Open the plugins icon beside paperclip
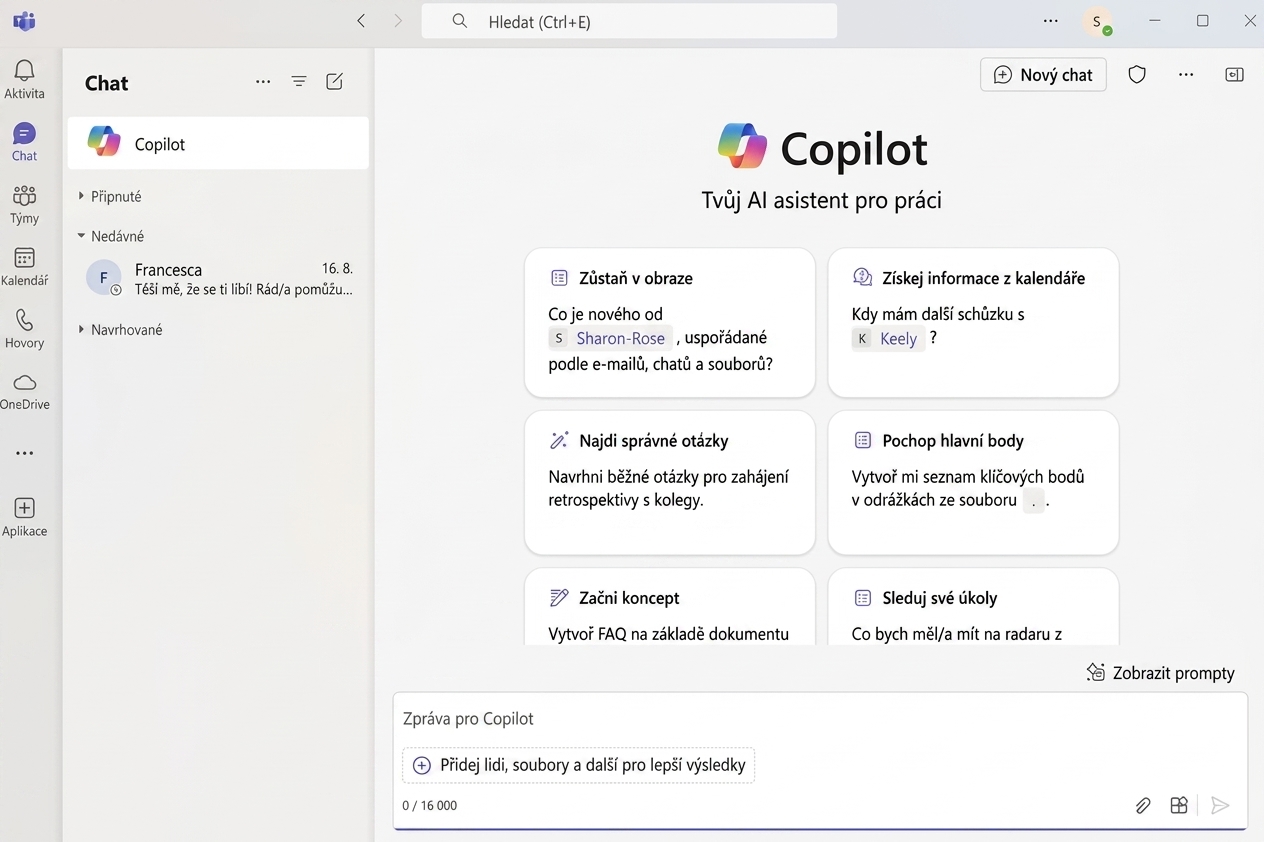Viewport: 1264px width, 842px height. tap(1179, 805)
